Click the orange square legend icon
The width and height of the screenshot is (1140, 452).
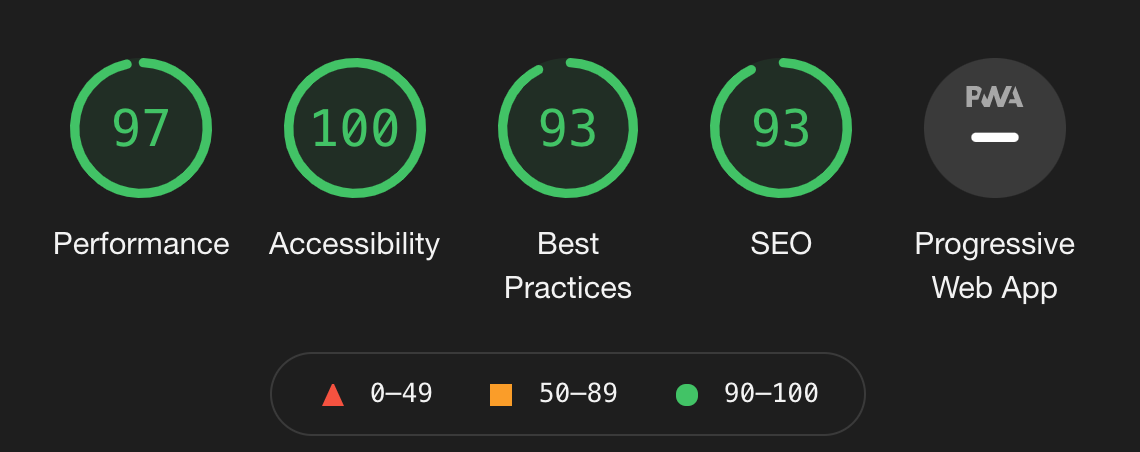pyautogui.click(x=501, y=395)
